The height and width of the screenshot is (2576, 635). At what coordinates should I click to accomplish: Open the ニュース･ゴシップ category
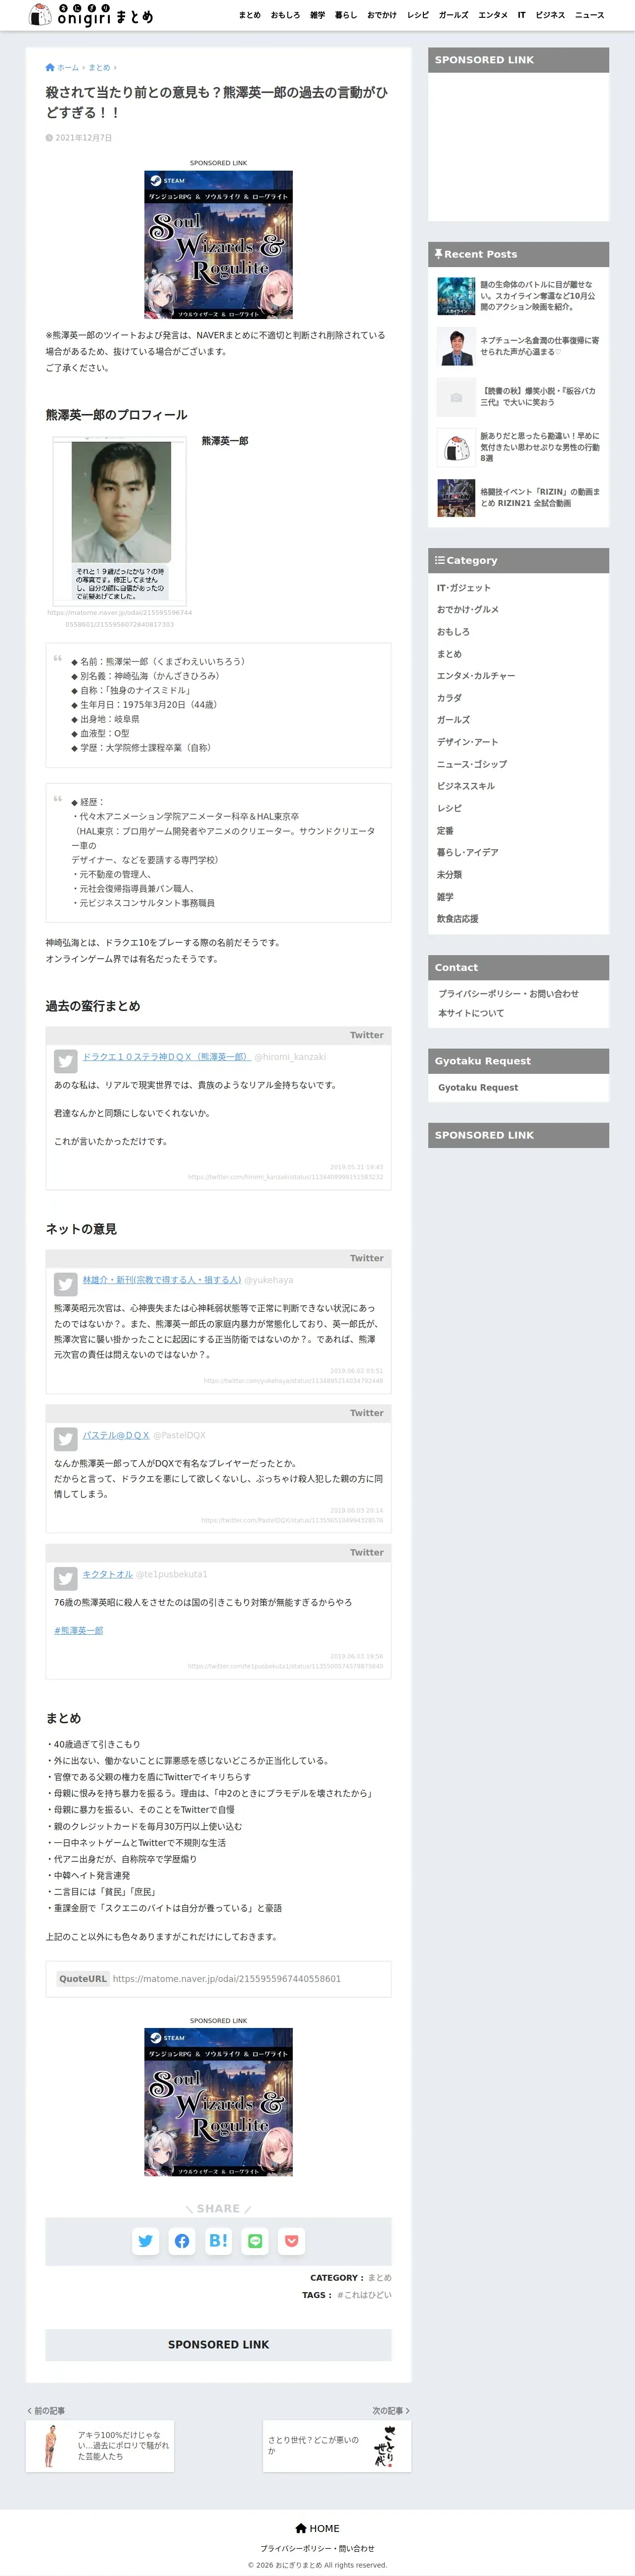472,764
